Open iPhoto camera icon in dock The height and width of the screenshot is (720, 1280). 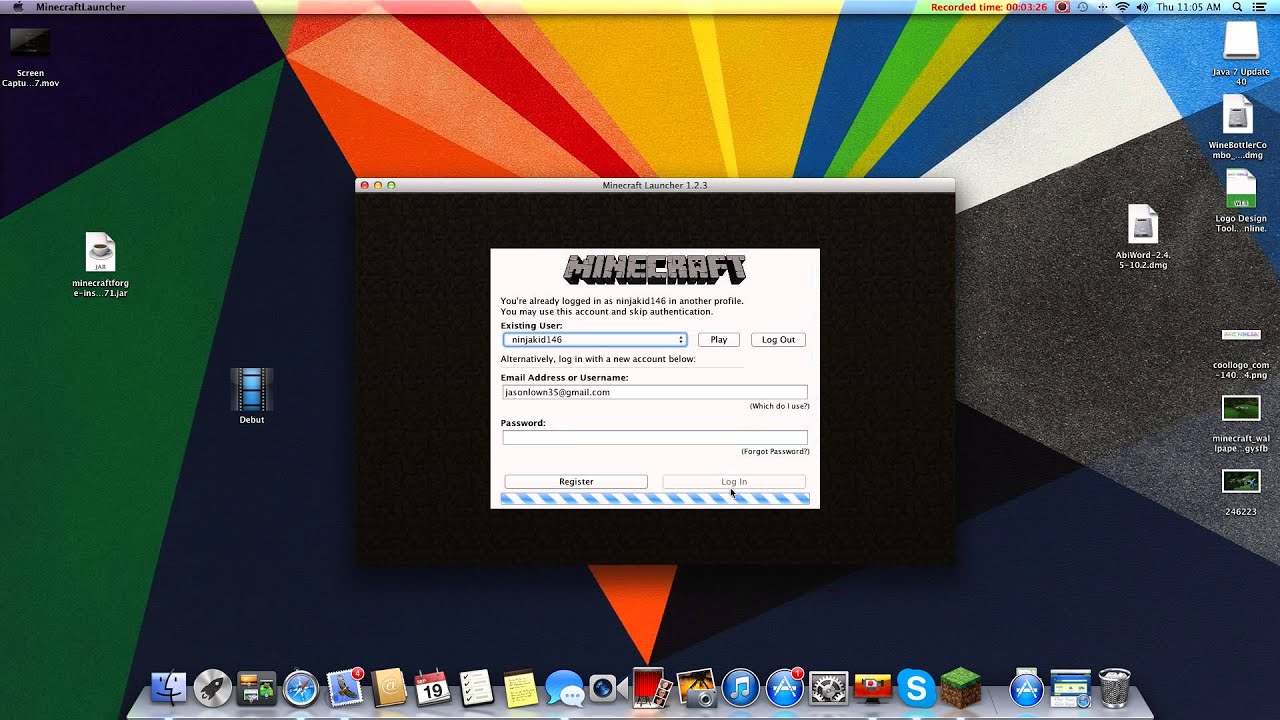[696, 689]
